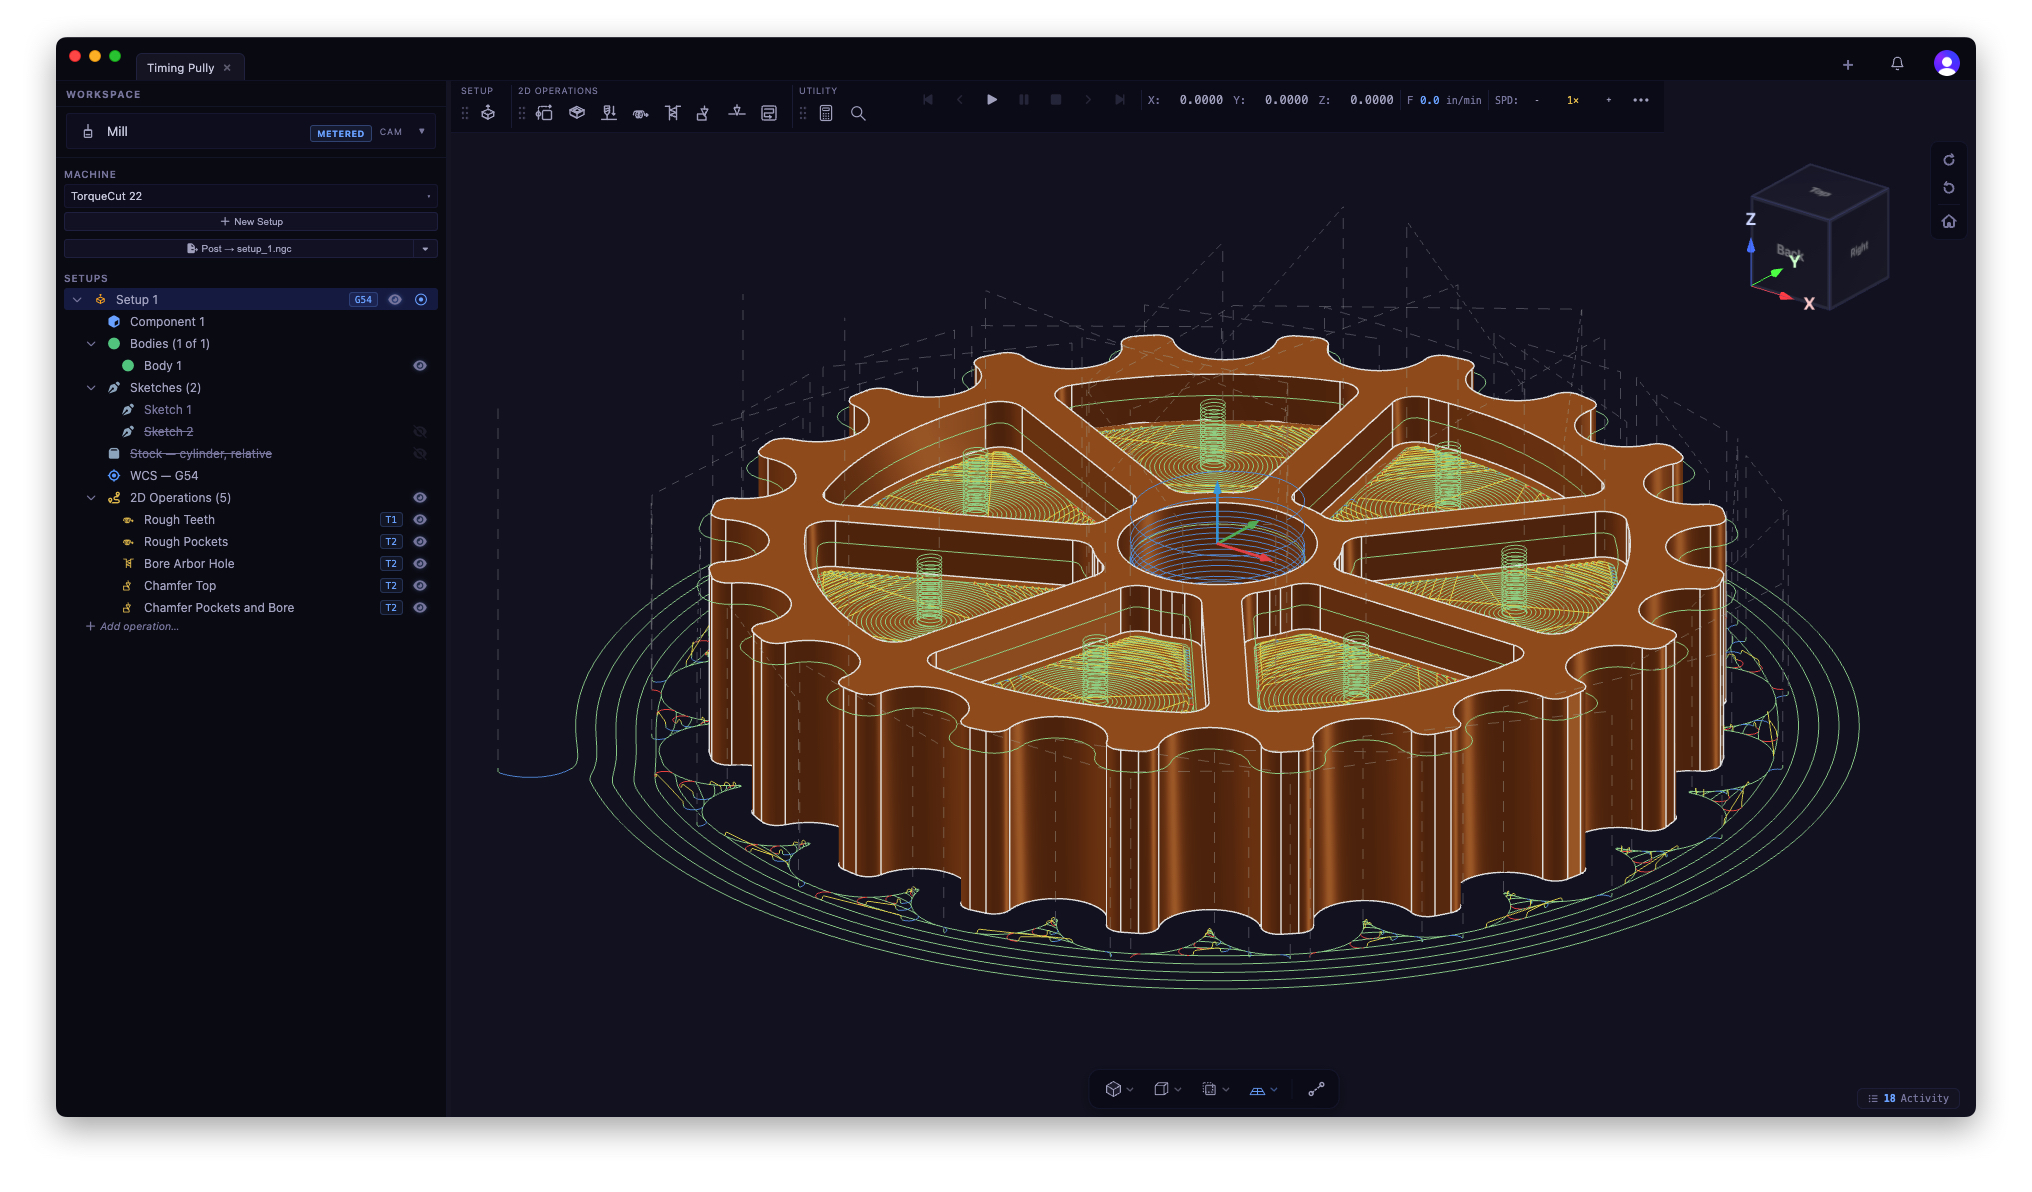Select the Rough Teeth operation
The image size is (2032, 1192).
(x=179, y=520)
